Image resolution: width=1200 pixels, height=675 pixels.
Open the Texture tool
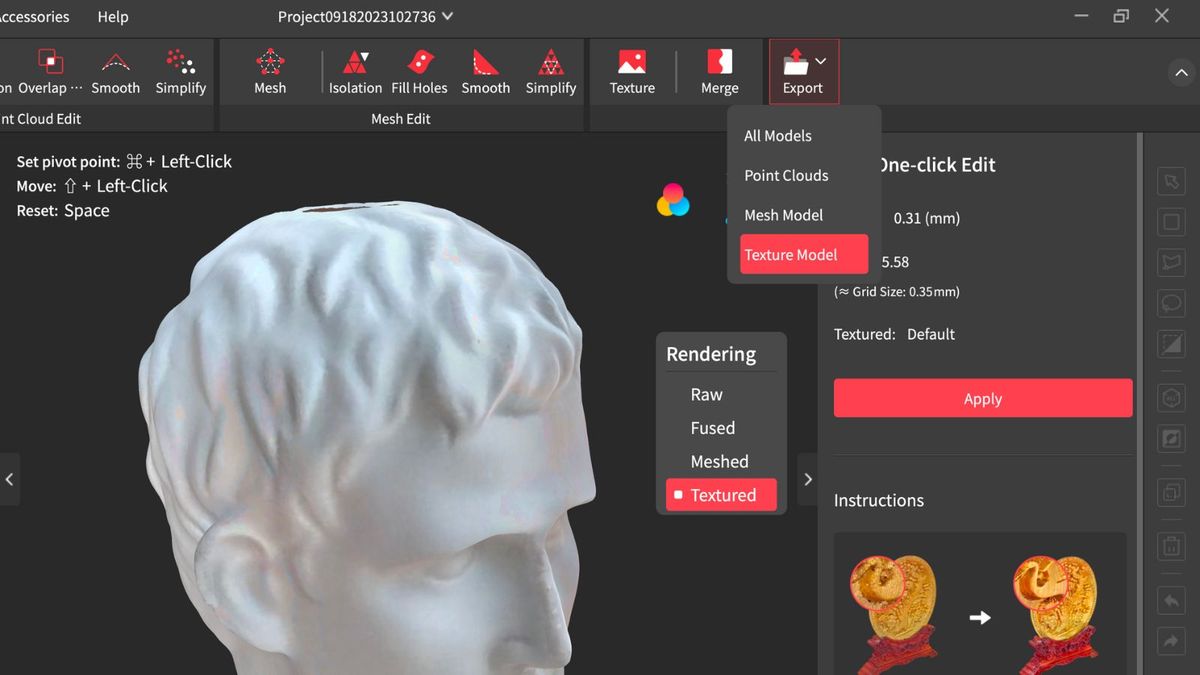(632, 70)
